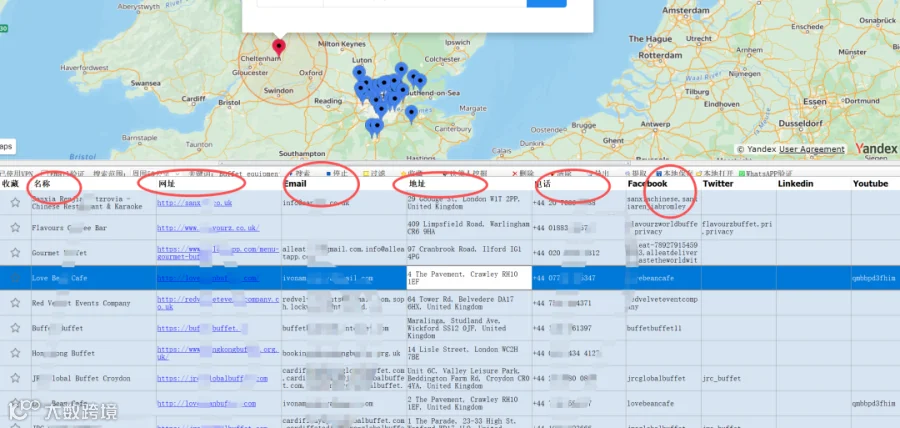This screenshot has width=900, height=428.
Task: Click the 停止 stop toolbar button
Action: point(337,173)
